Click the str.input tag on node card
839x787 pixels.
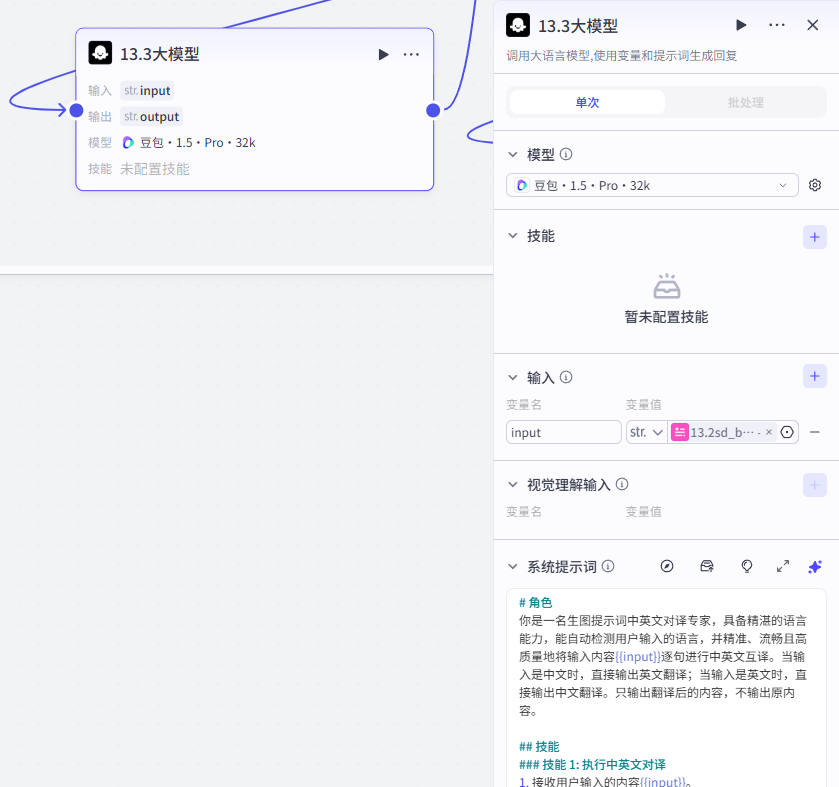pos(147,90)
